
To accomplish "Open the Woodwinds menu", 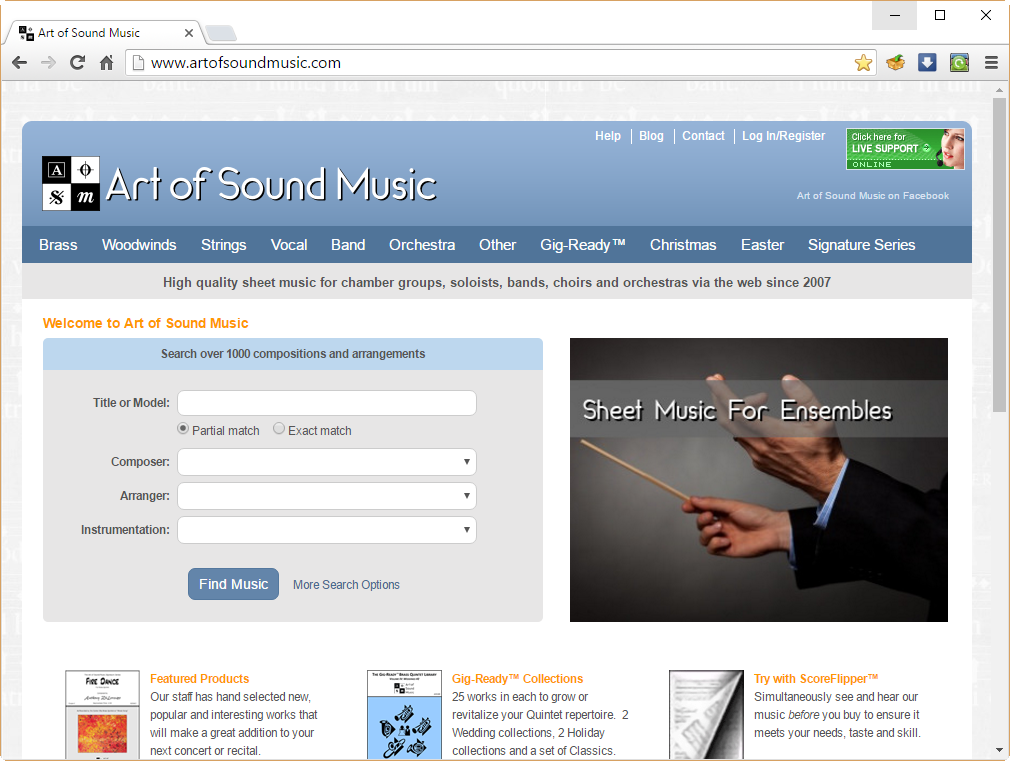I will click(x=139, y=245).
